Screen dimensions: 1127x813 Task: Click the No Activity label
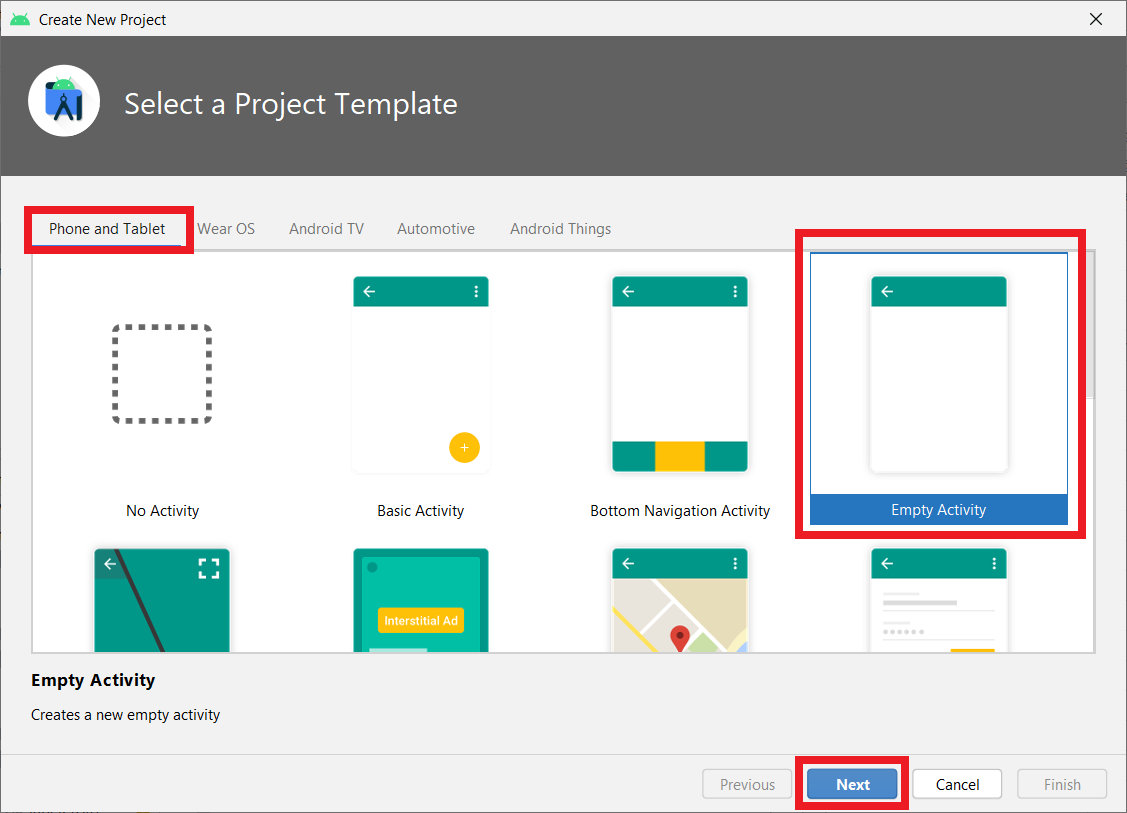pyautogui.click(x=162, y=510)
